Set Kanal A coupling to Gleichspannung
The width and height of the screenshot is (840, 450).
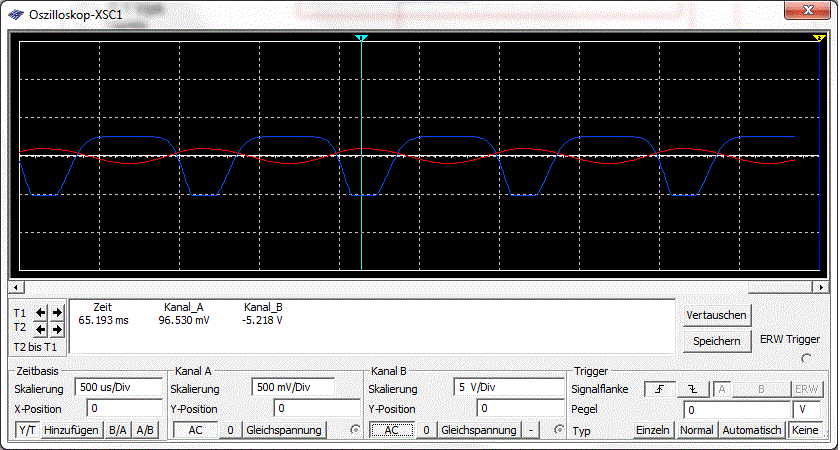(284, 430)
